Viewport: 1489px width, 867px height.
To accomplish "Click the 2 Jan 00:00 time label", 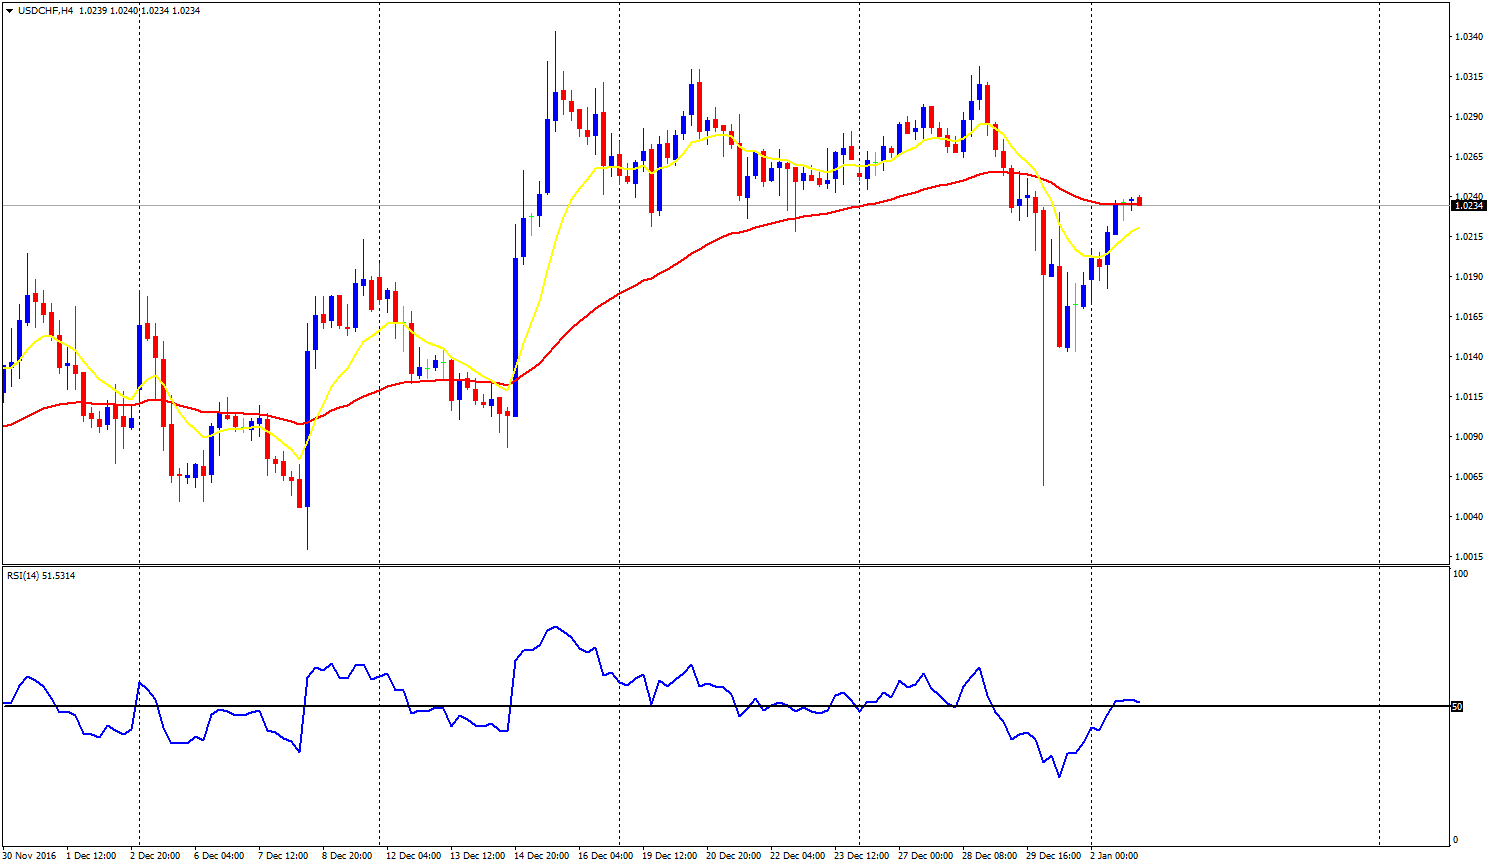I will pyautogui.click(x=1114, y=856).
